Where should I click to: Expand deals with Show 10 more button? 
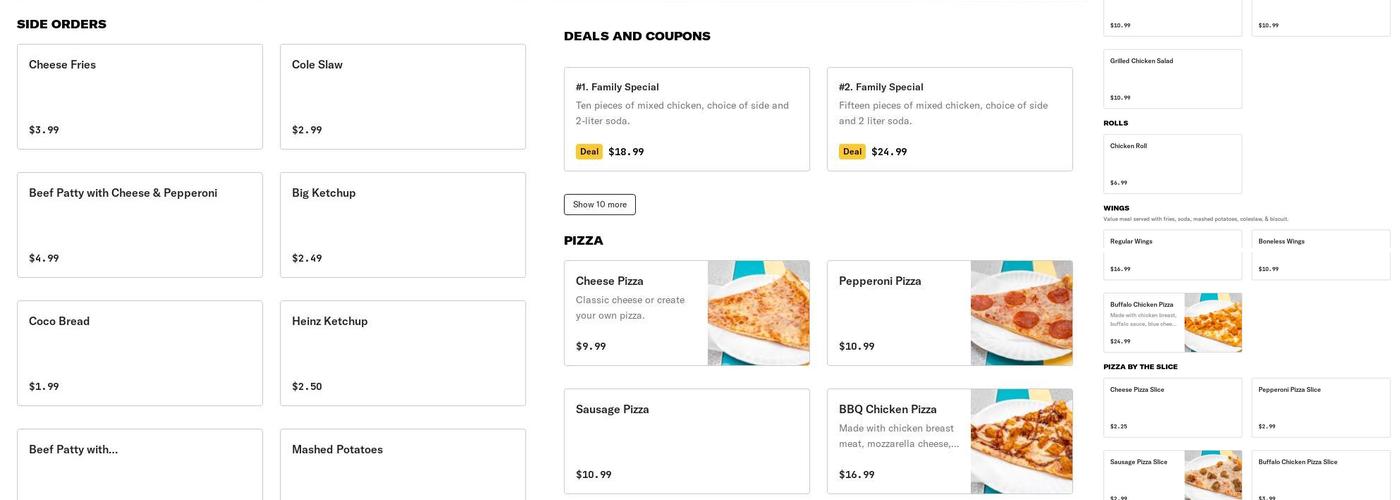[x=599, y=205]
